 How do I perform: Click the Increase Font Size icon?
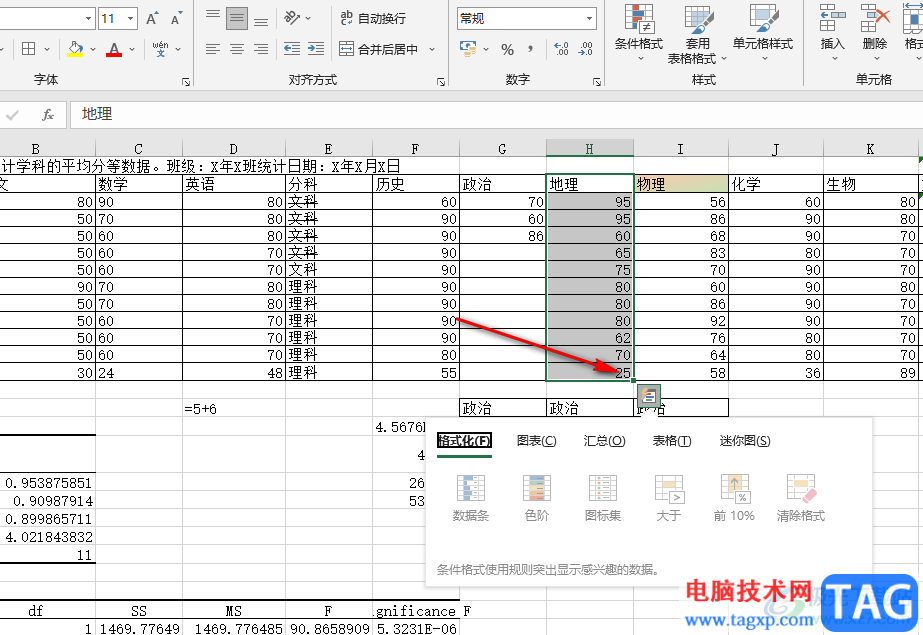pyautogui.click(x=152, y=19)
